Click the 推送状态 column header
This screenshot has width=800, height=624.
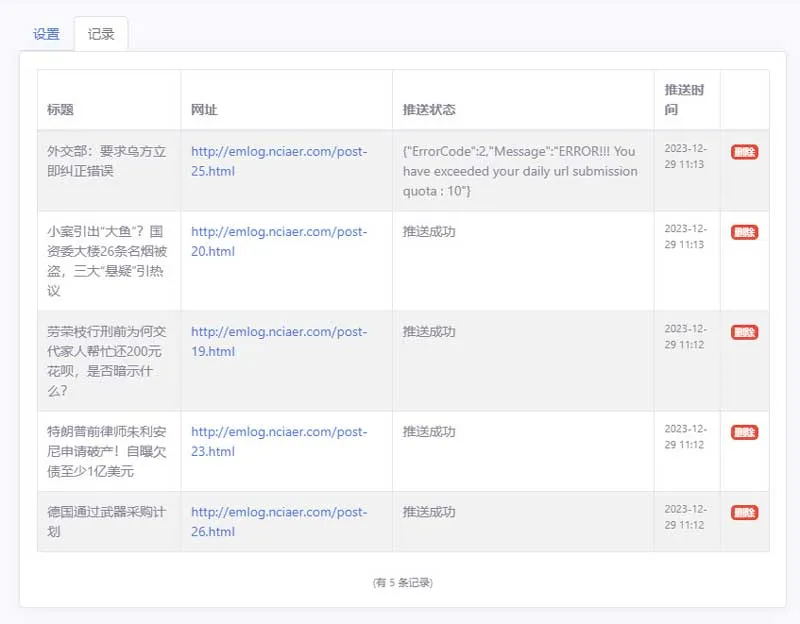pyautogui.click(x=429, y=110)
